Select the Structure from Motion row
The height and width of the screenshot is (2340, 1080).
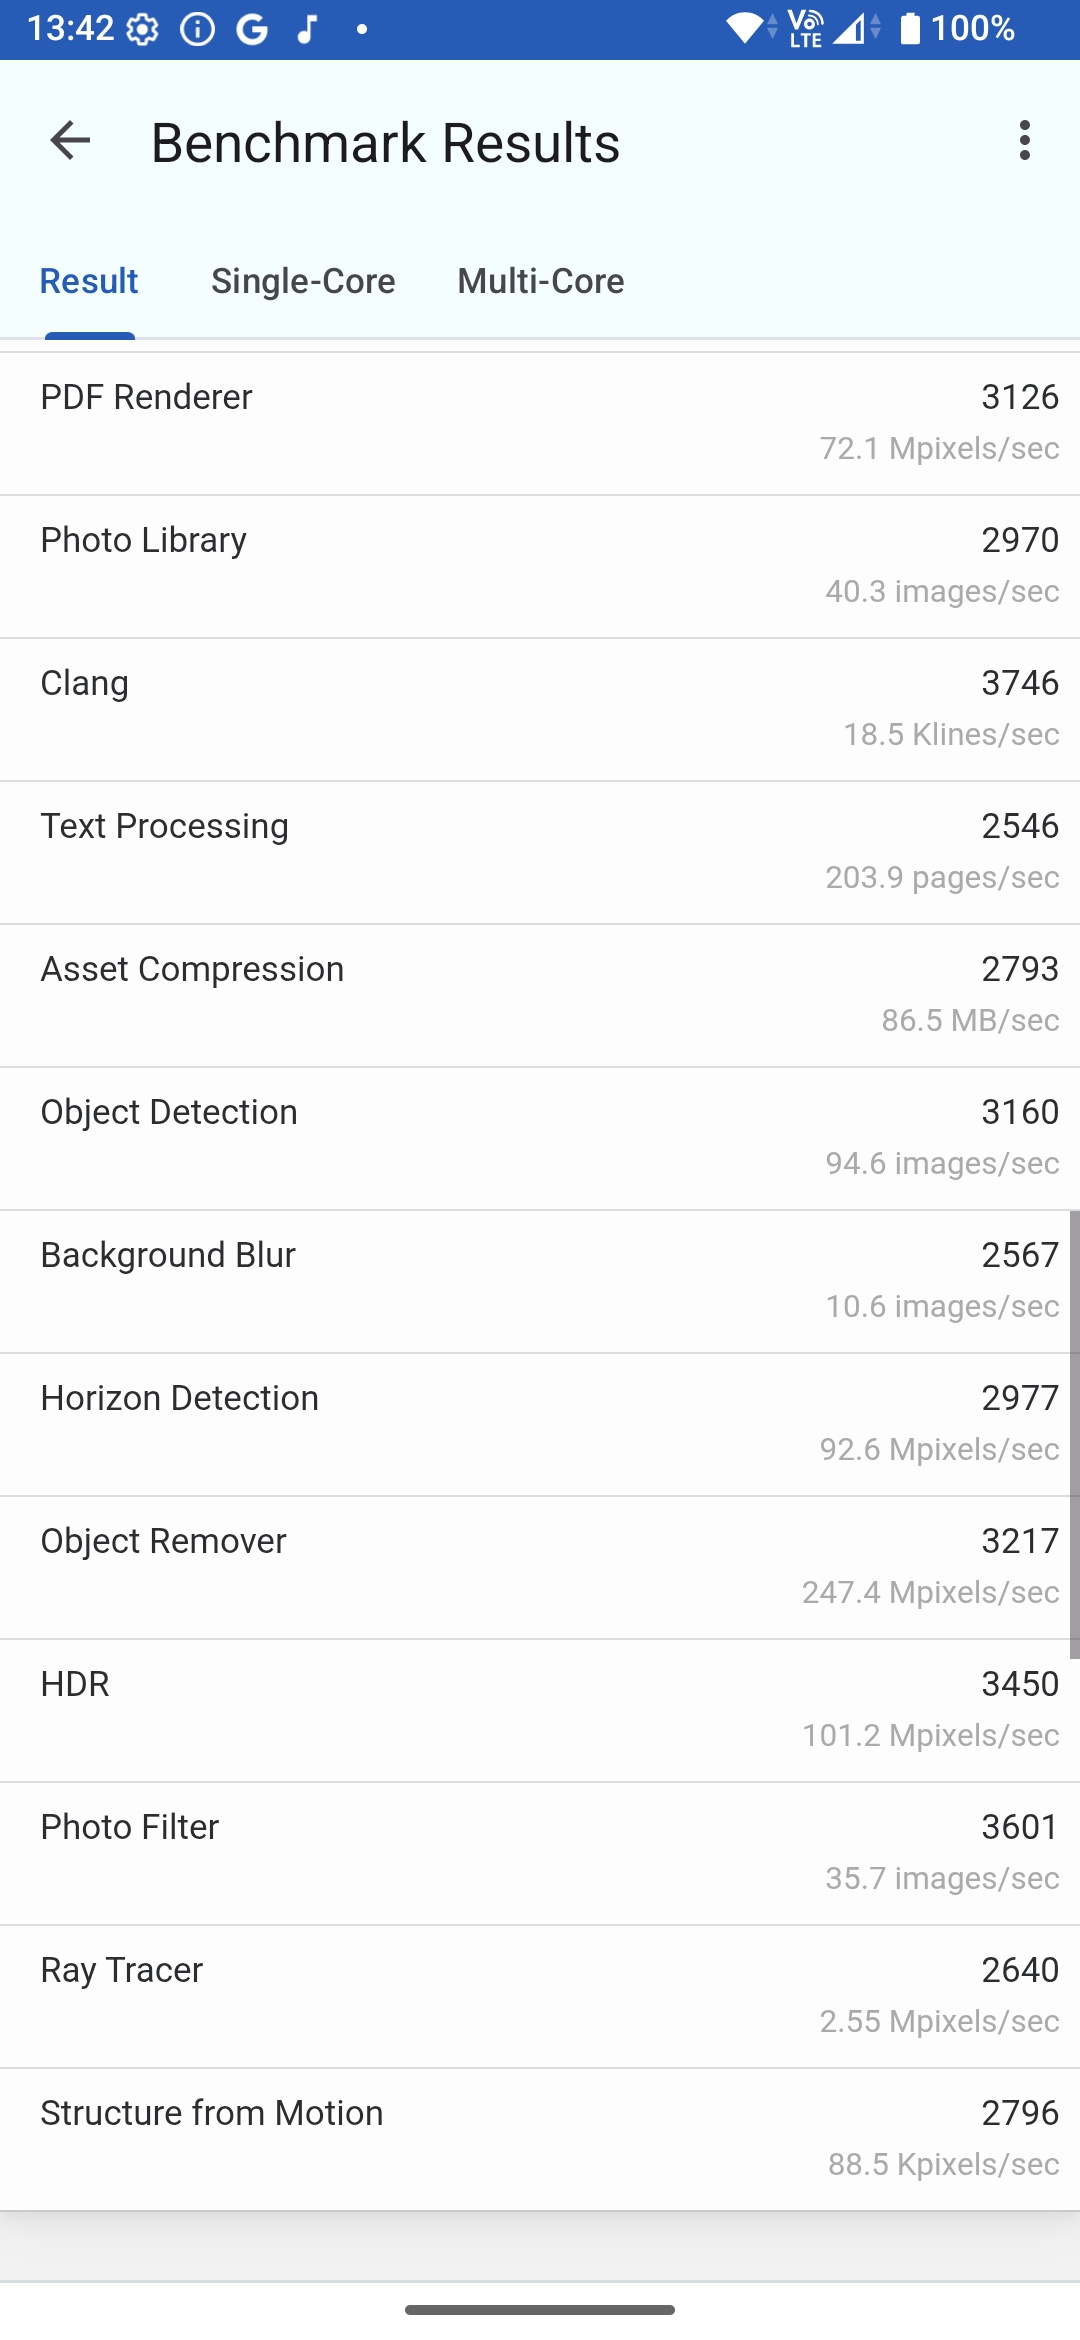[x=540, y=2139]
